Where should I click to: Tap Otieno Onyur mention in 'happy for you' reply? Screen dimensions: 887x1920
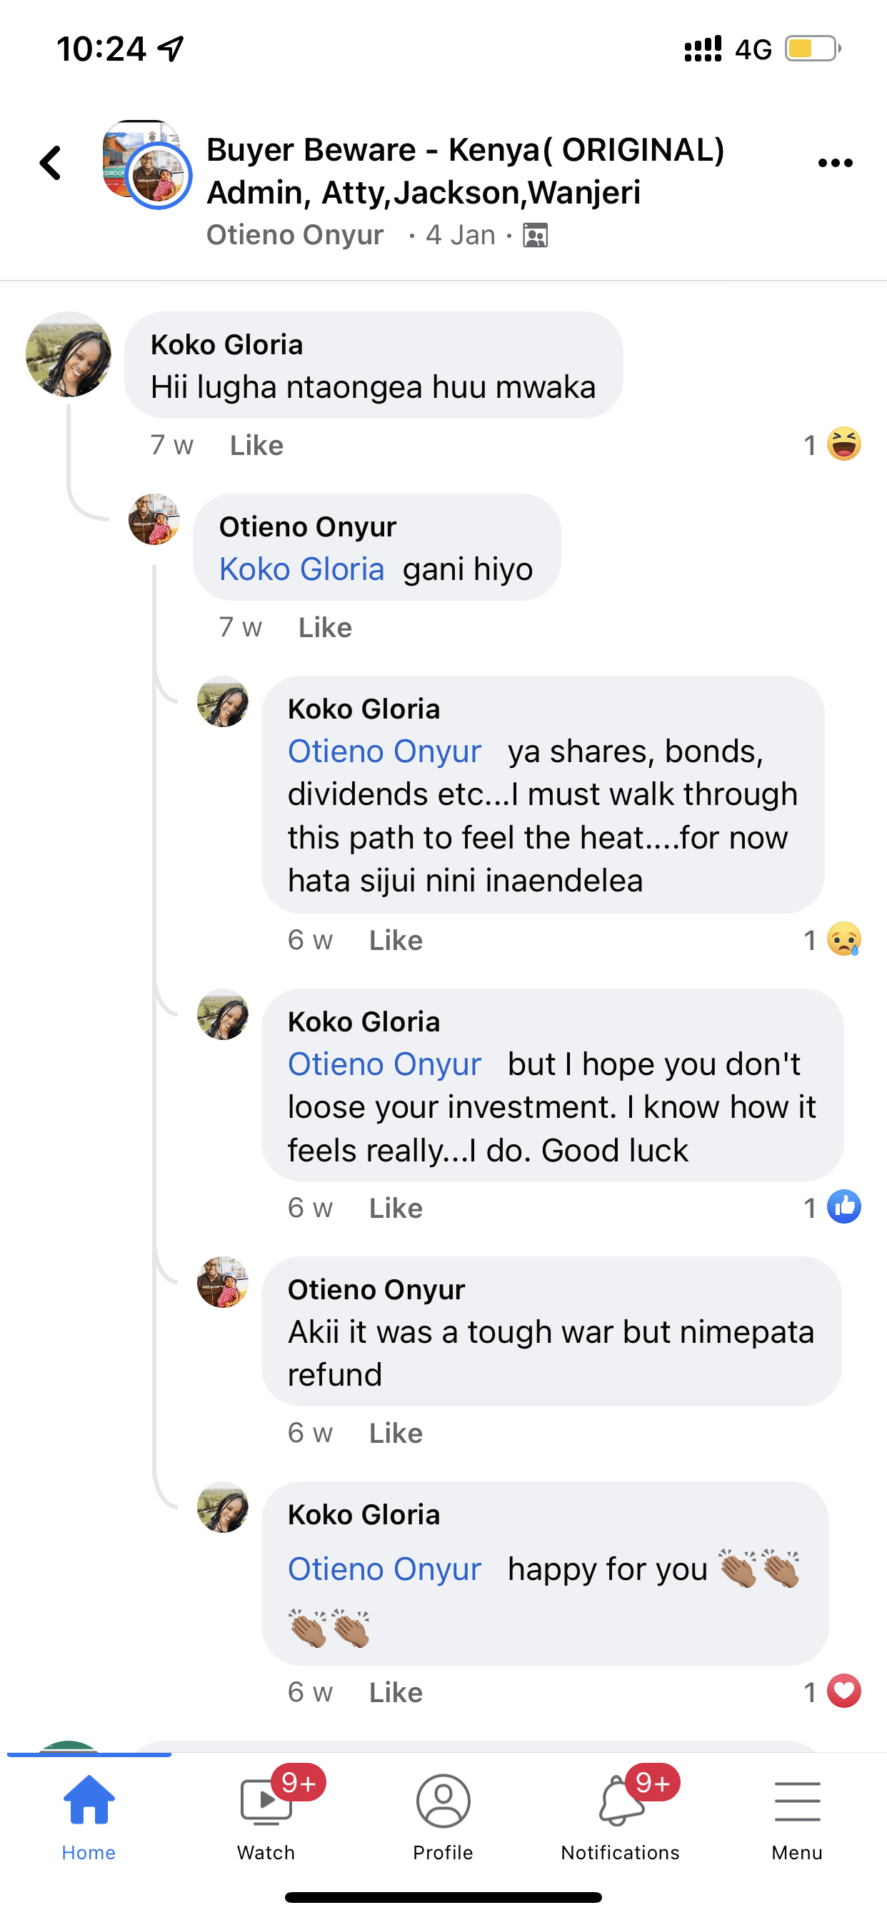click(x=384, y=1569)
